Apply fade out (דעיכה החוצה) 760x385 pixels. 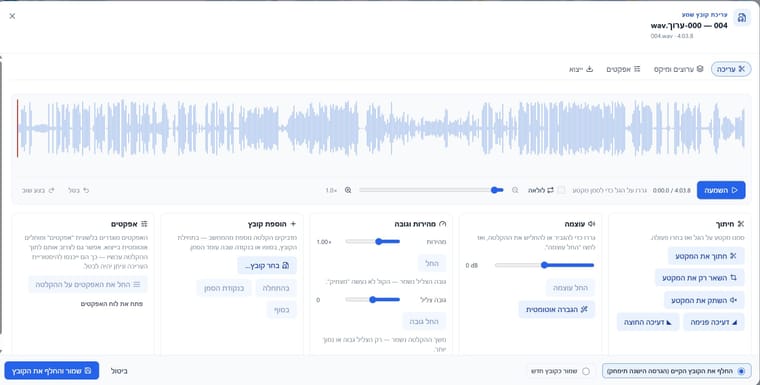pos(648,322)
